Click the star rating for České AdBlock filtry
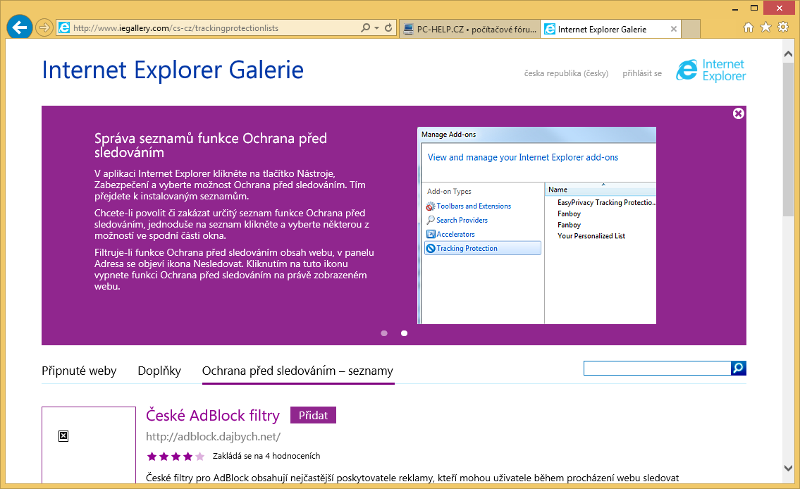The height and width of the screenshot is (489, 800). pyautogui.click(x=176, y=456)
